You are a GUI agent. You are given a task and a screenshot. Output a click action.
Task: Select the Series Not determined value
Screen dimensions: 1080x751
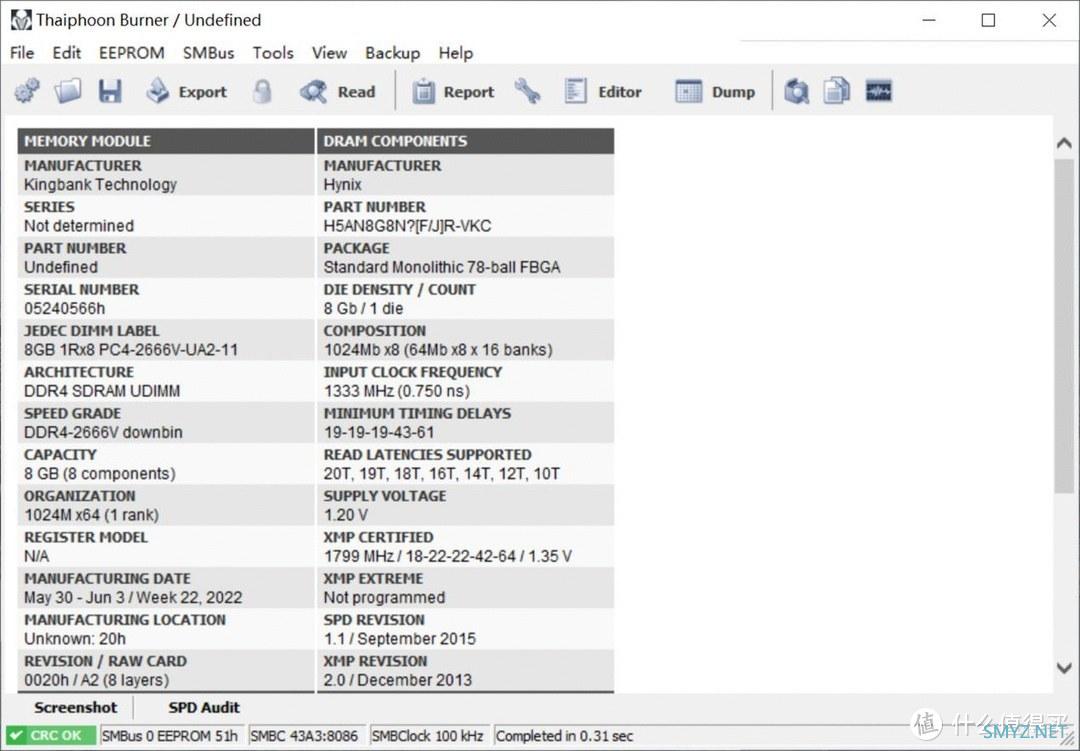click(x=79, y=226)
